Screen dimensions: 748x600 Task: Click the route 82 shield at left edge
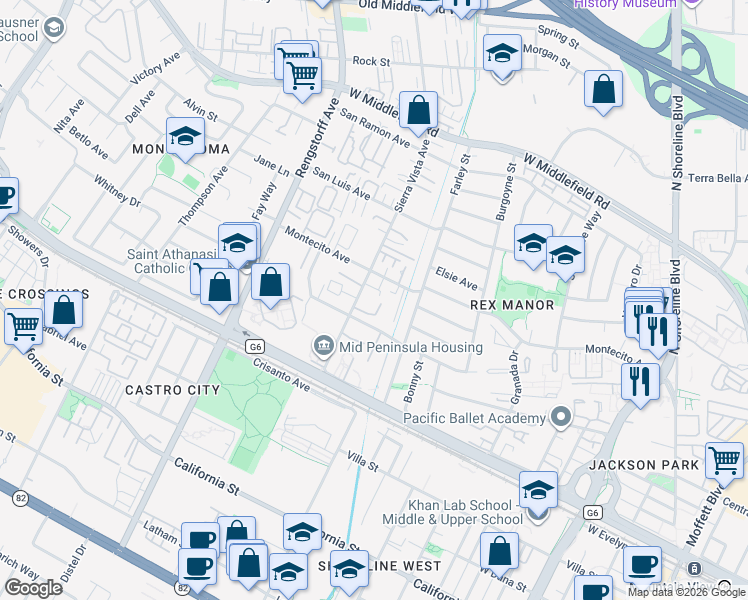pos(20,499)
